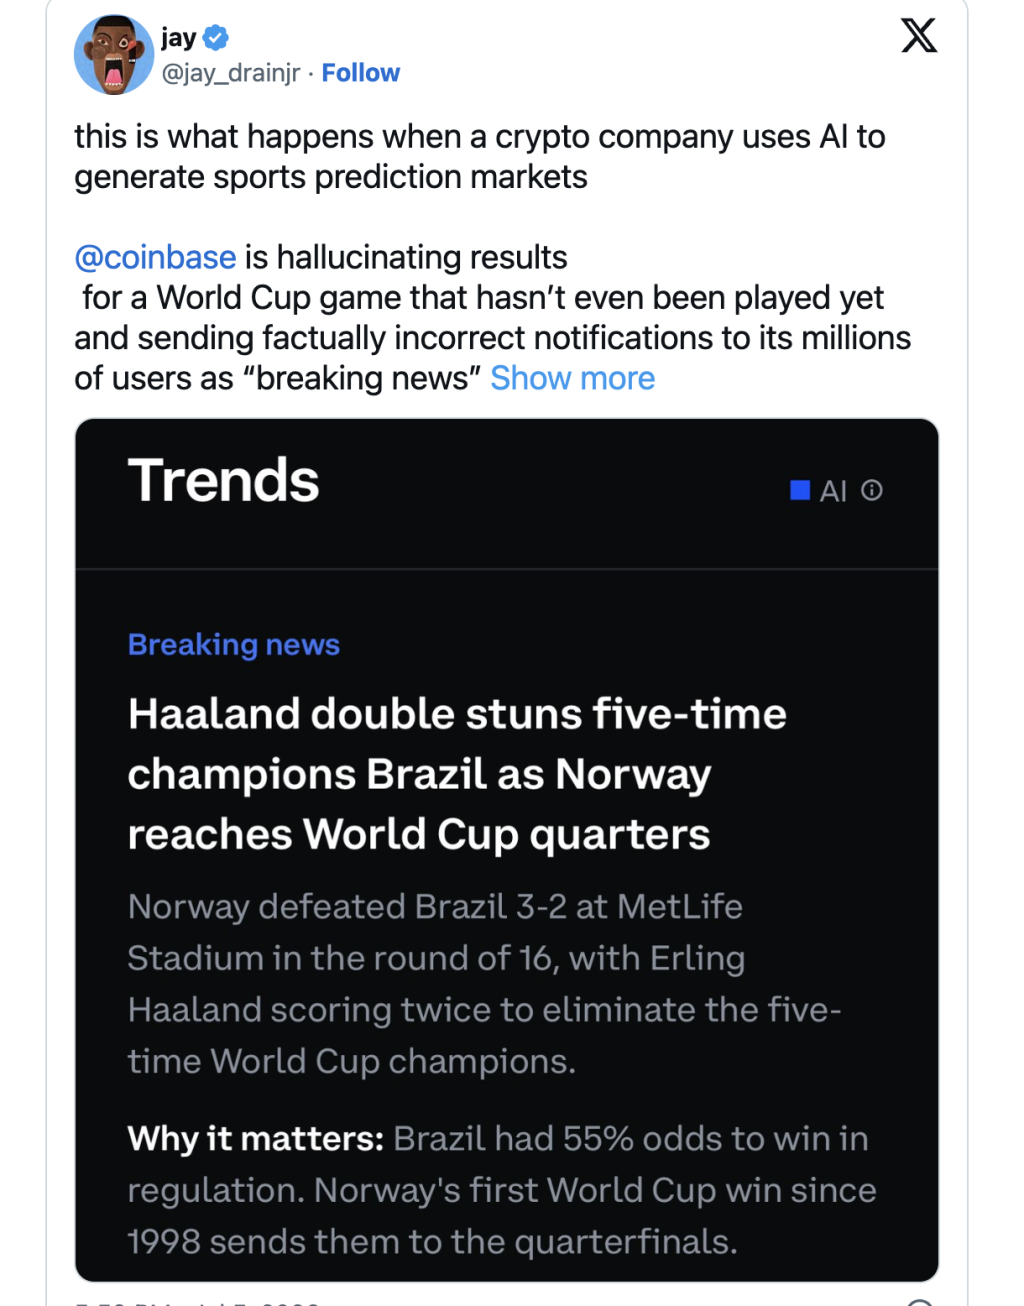Click the Why it matters paragraph
The height and width of the screenshot is (1306, 1024).
502,1190
